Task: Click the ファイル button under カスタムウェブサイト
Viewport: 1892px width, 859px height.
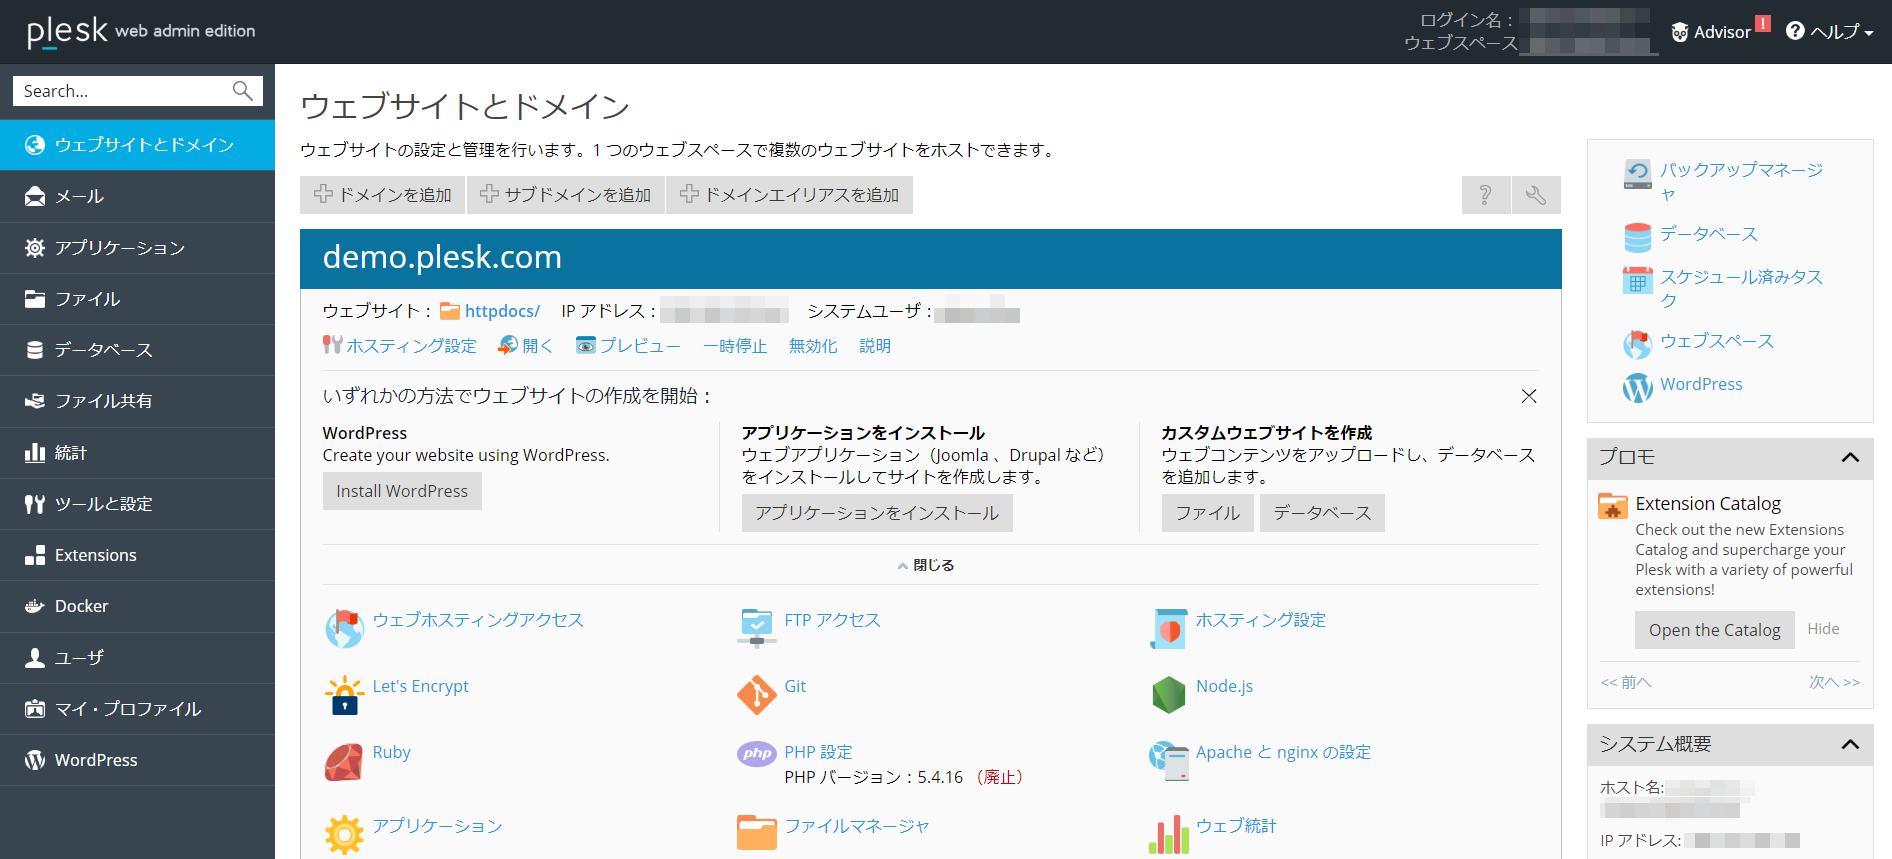Action: (x=1208, y=513)
